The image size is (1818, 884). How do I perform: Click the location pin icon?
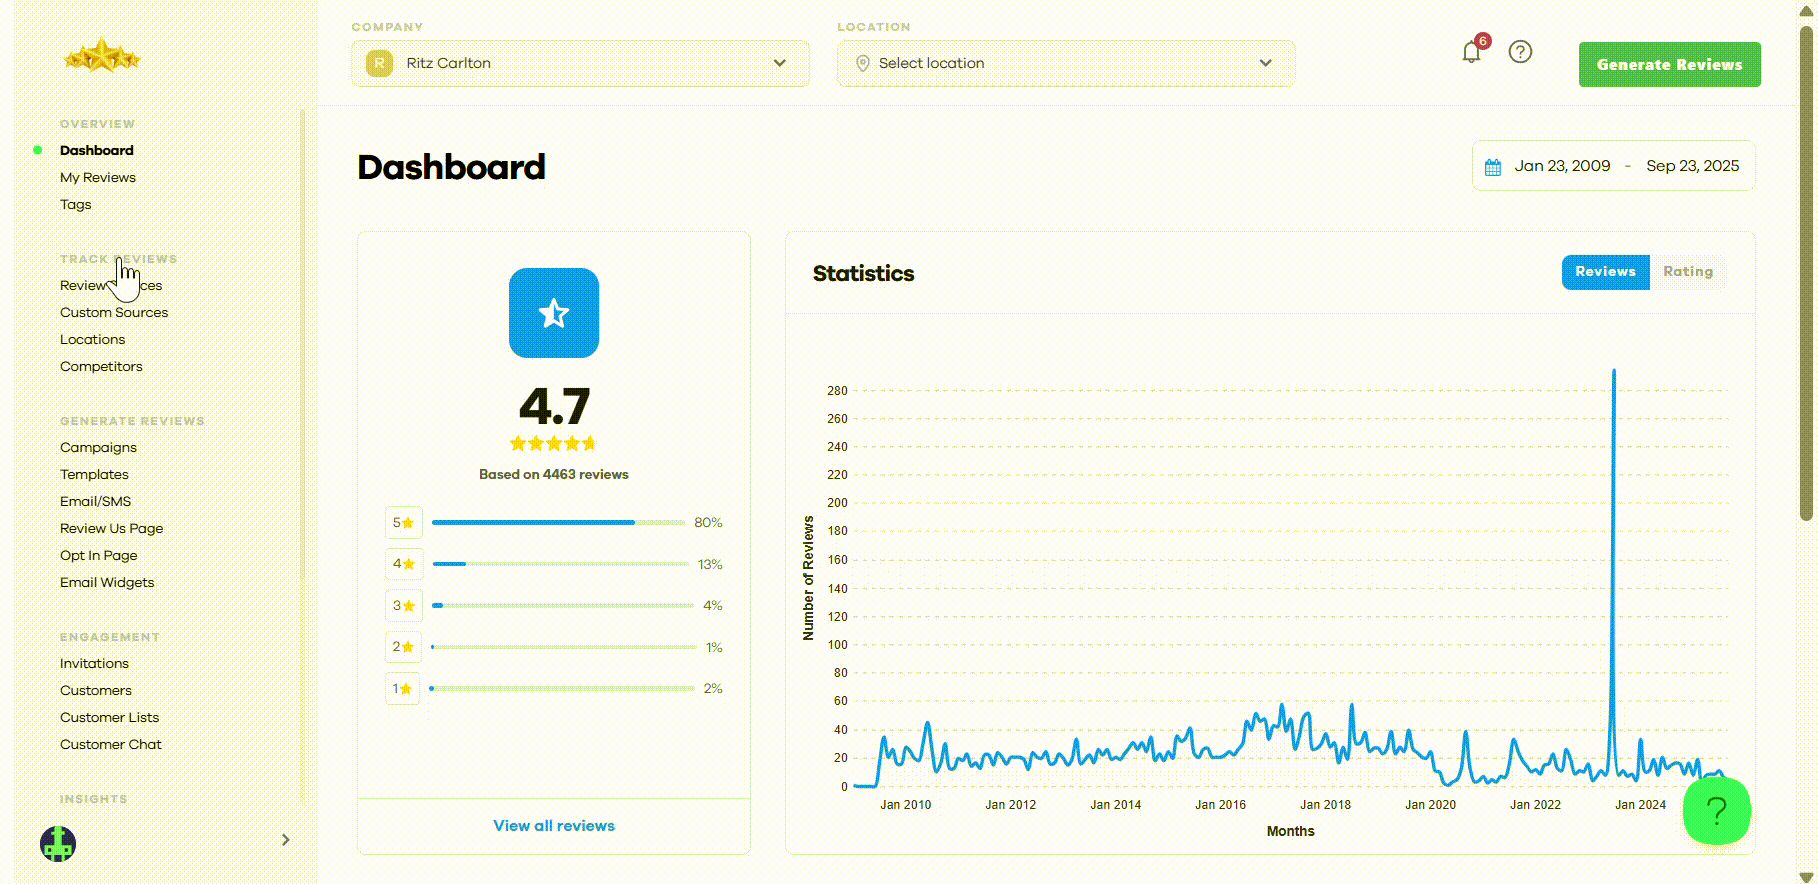point(863,63)
